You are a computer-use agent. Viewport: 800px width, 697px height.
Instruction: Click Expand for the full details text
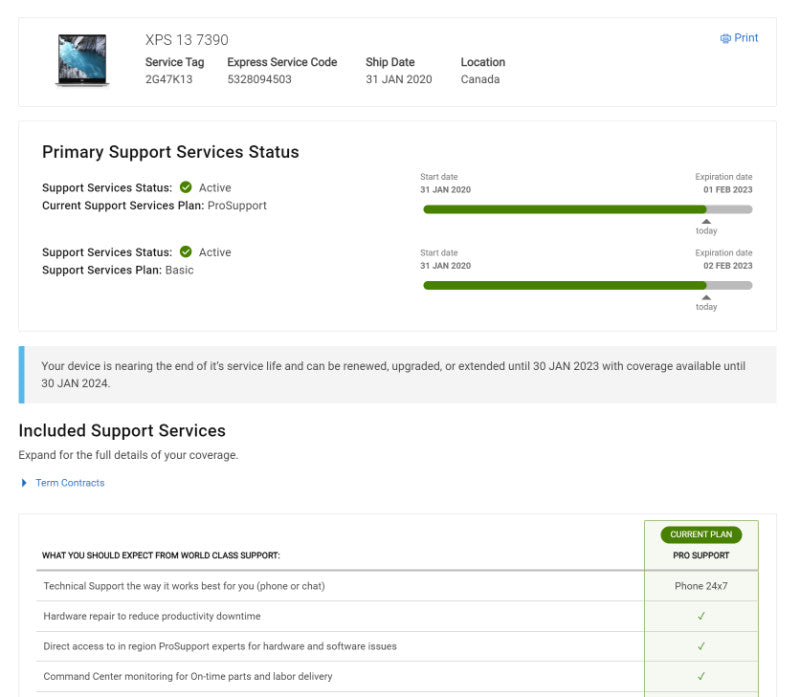[128, 455]
